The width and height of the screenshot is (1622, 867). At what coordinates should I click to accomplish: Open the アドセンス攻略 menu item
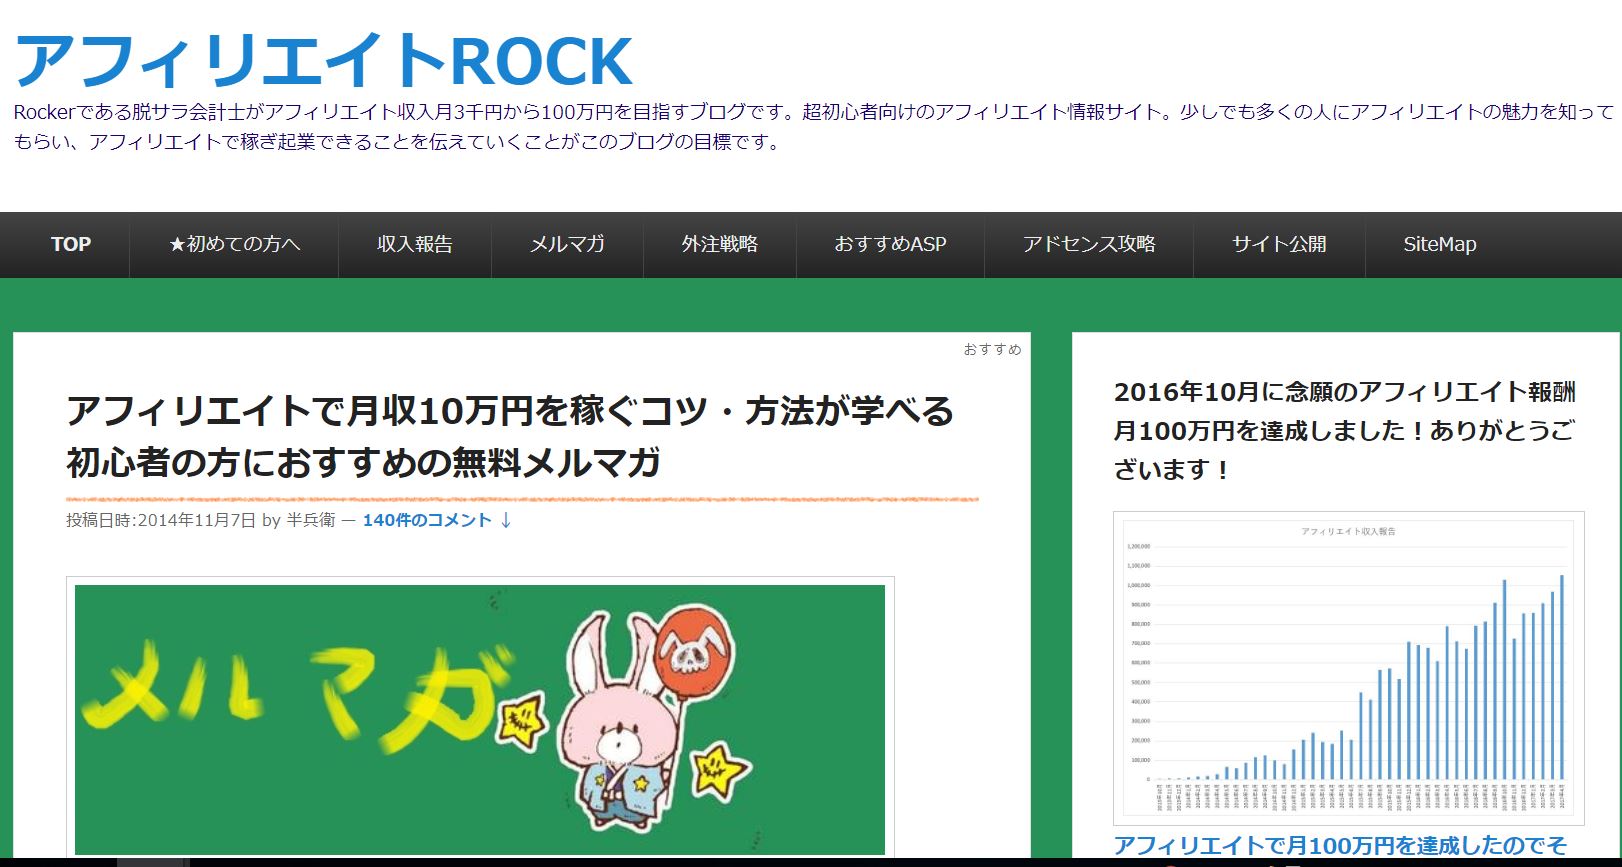1088,244
